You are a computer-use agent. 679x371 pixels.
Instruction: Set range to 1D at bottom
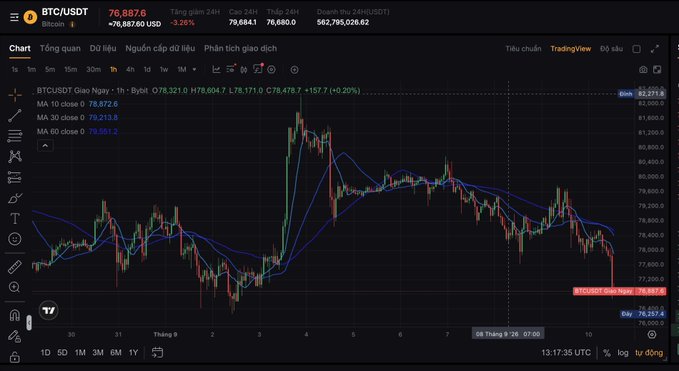coord(45,353)
